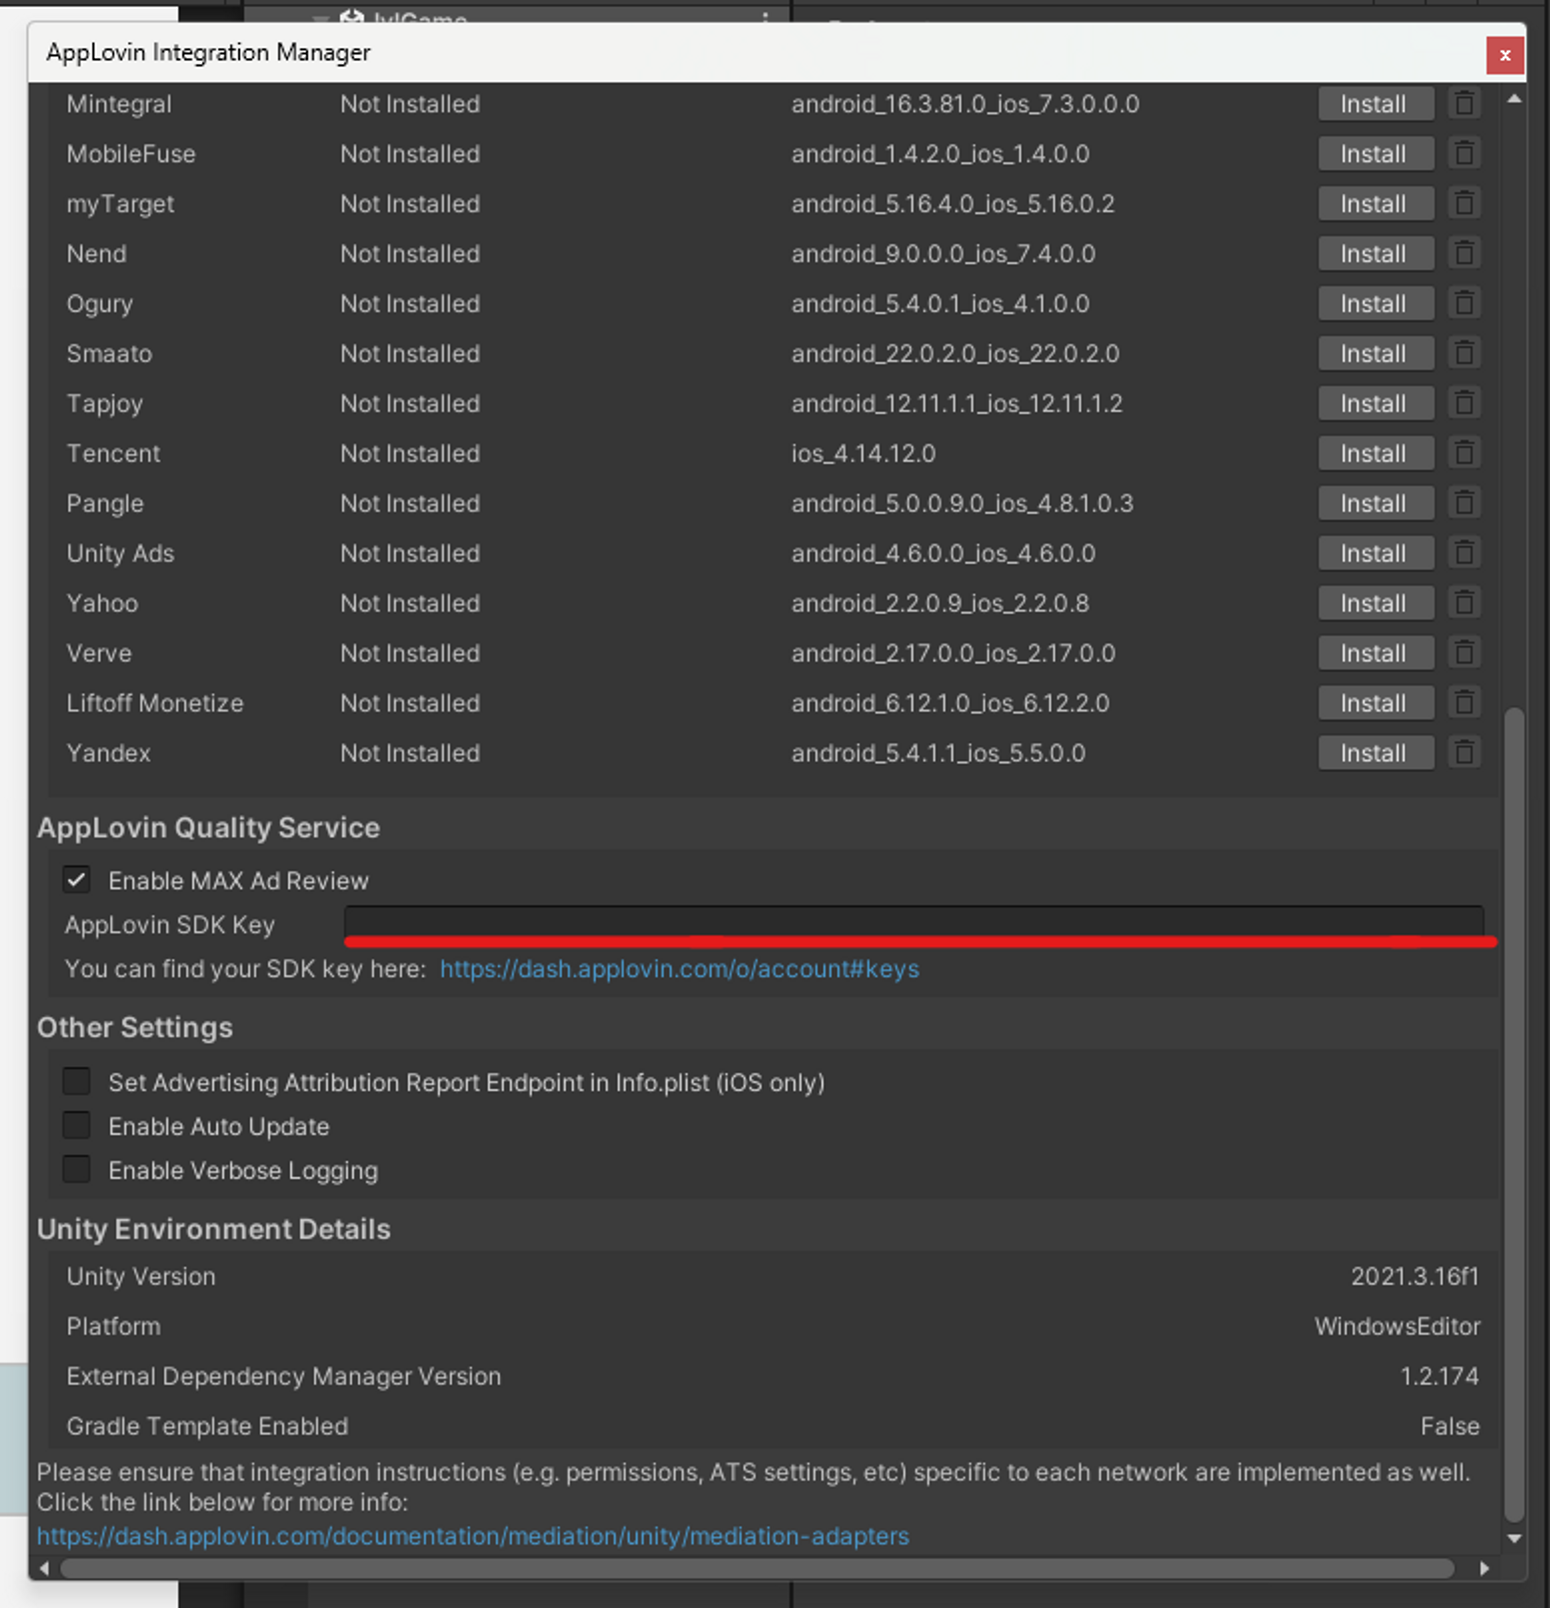Screen dimensions: 1550x1608
Task: Install the Nend adapter
Action: click(1376, 254)
